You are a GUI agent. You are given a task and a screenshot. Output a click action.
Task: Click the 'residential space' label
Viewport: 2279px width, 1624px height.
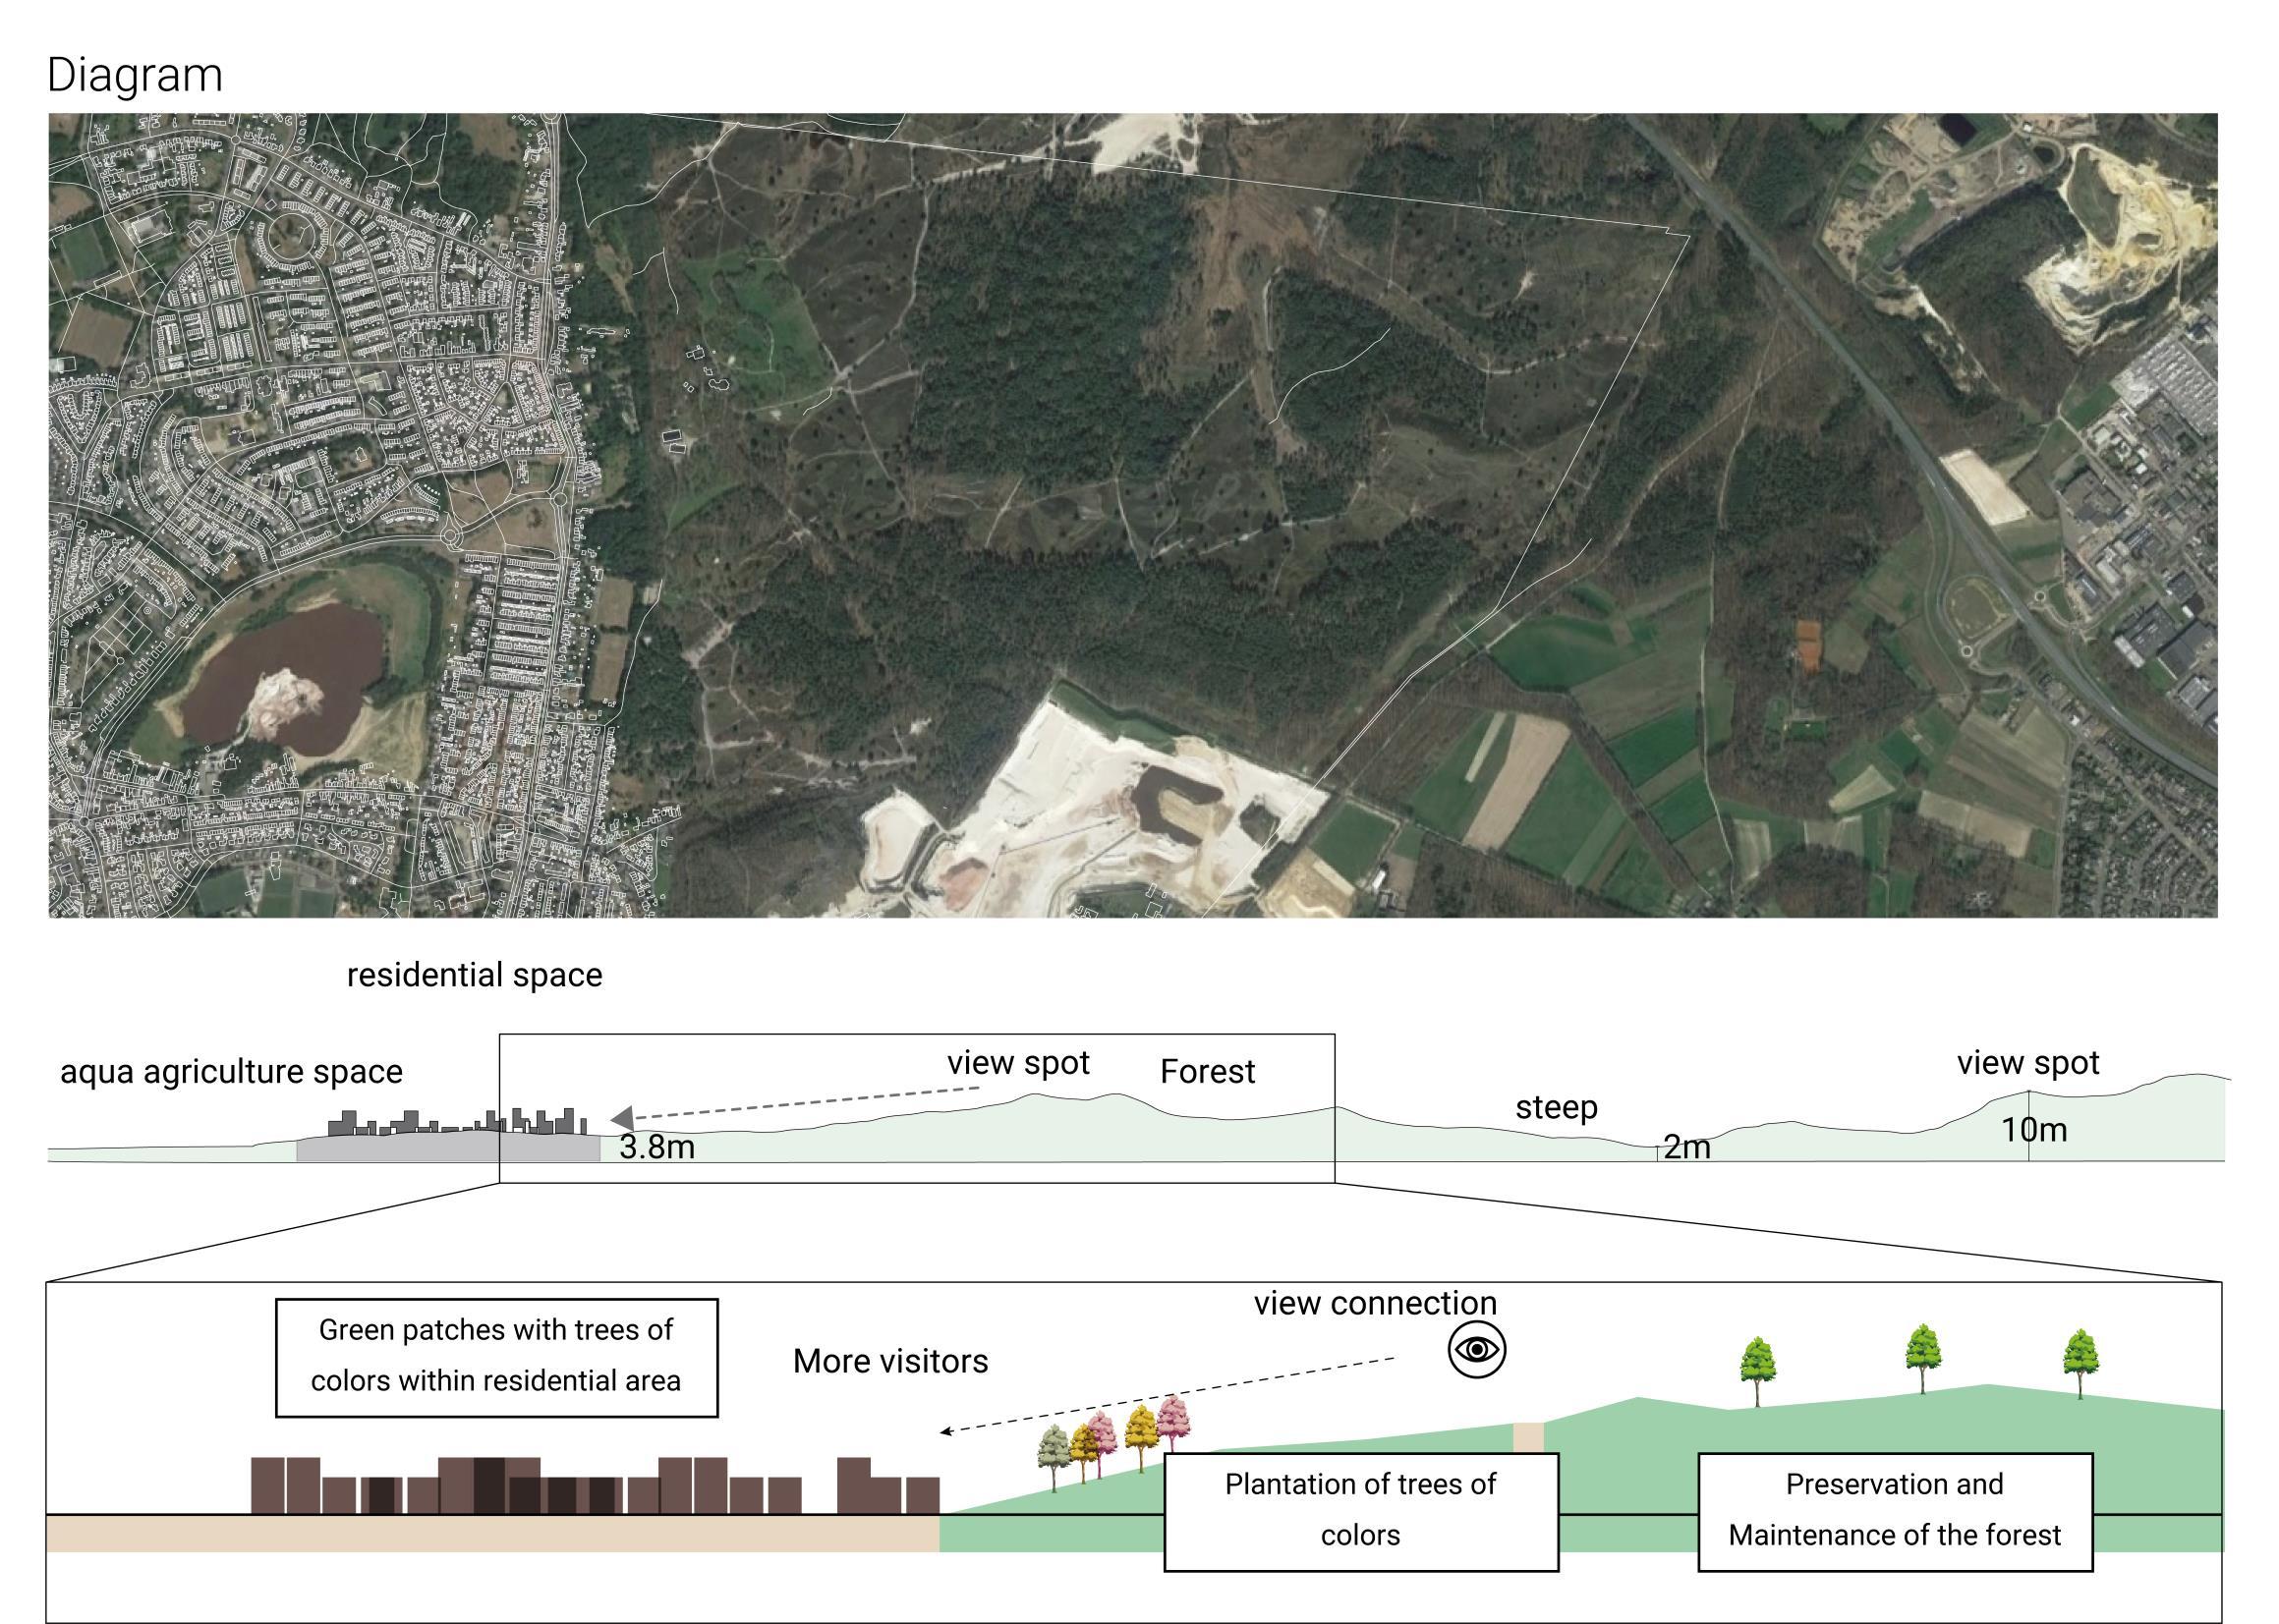point(474,975)
